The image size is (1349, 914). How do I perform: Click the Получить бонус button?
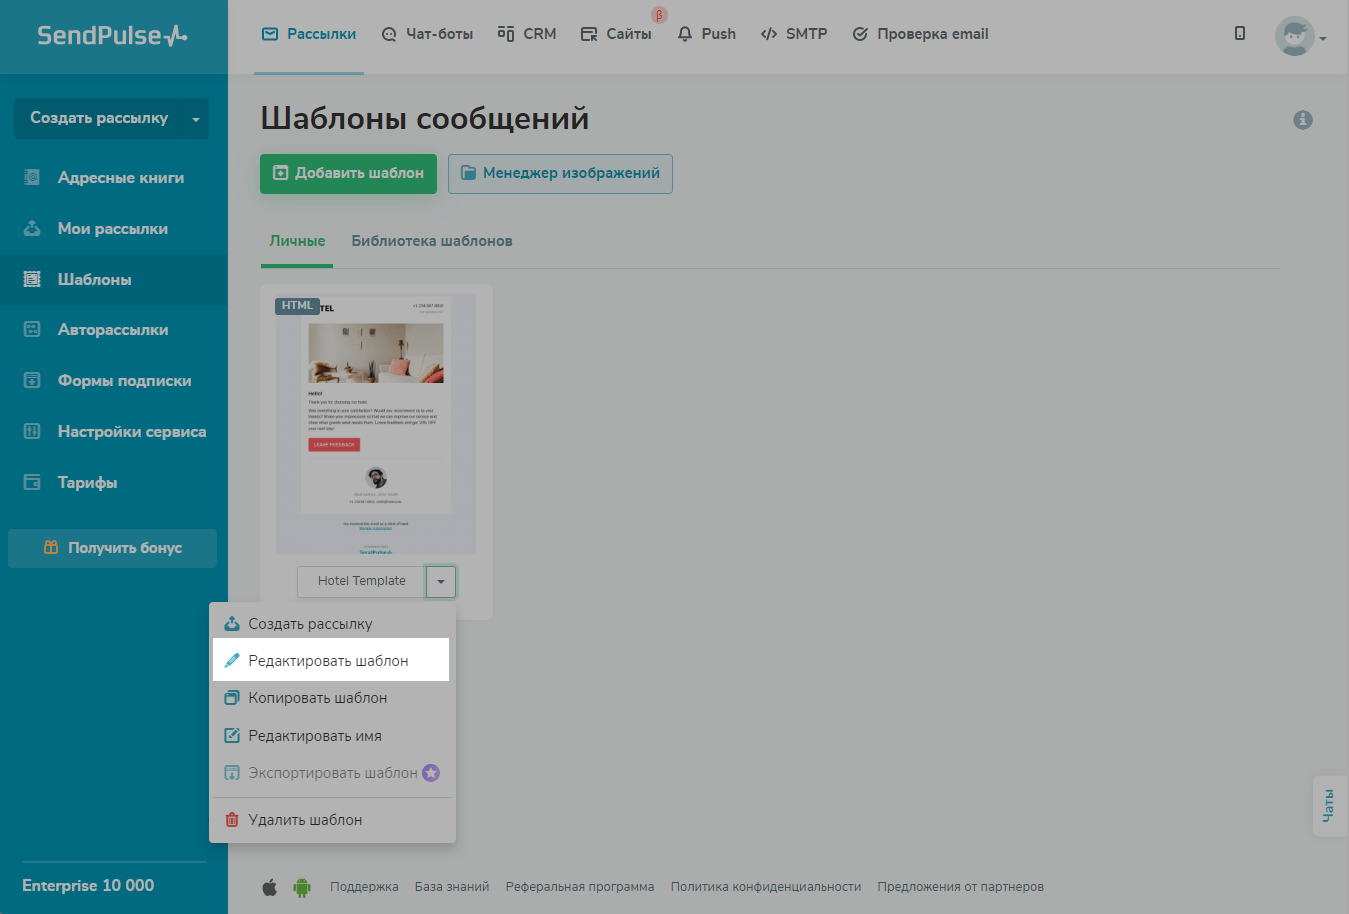click(112, 548)
